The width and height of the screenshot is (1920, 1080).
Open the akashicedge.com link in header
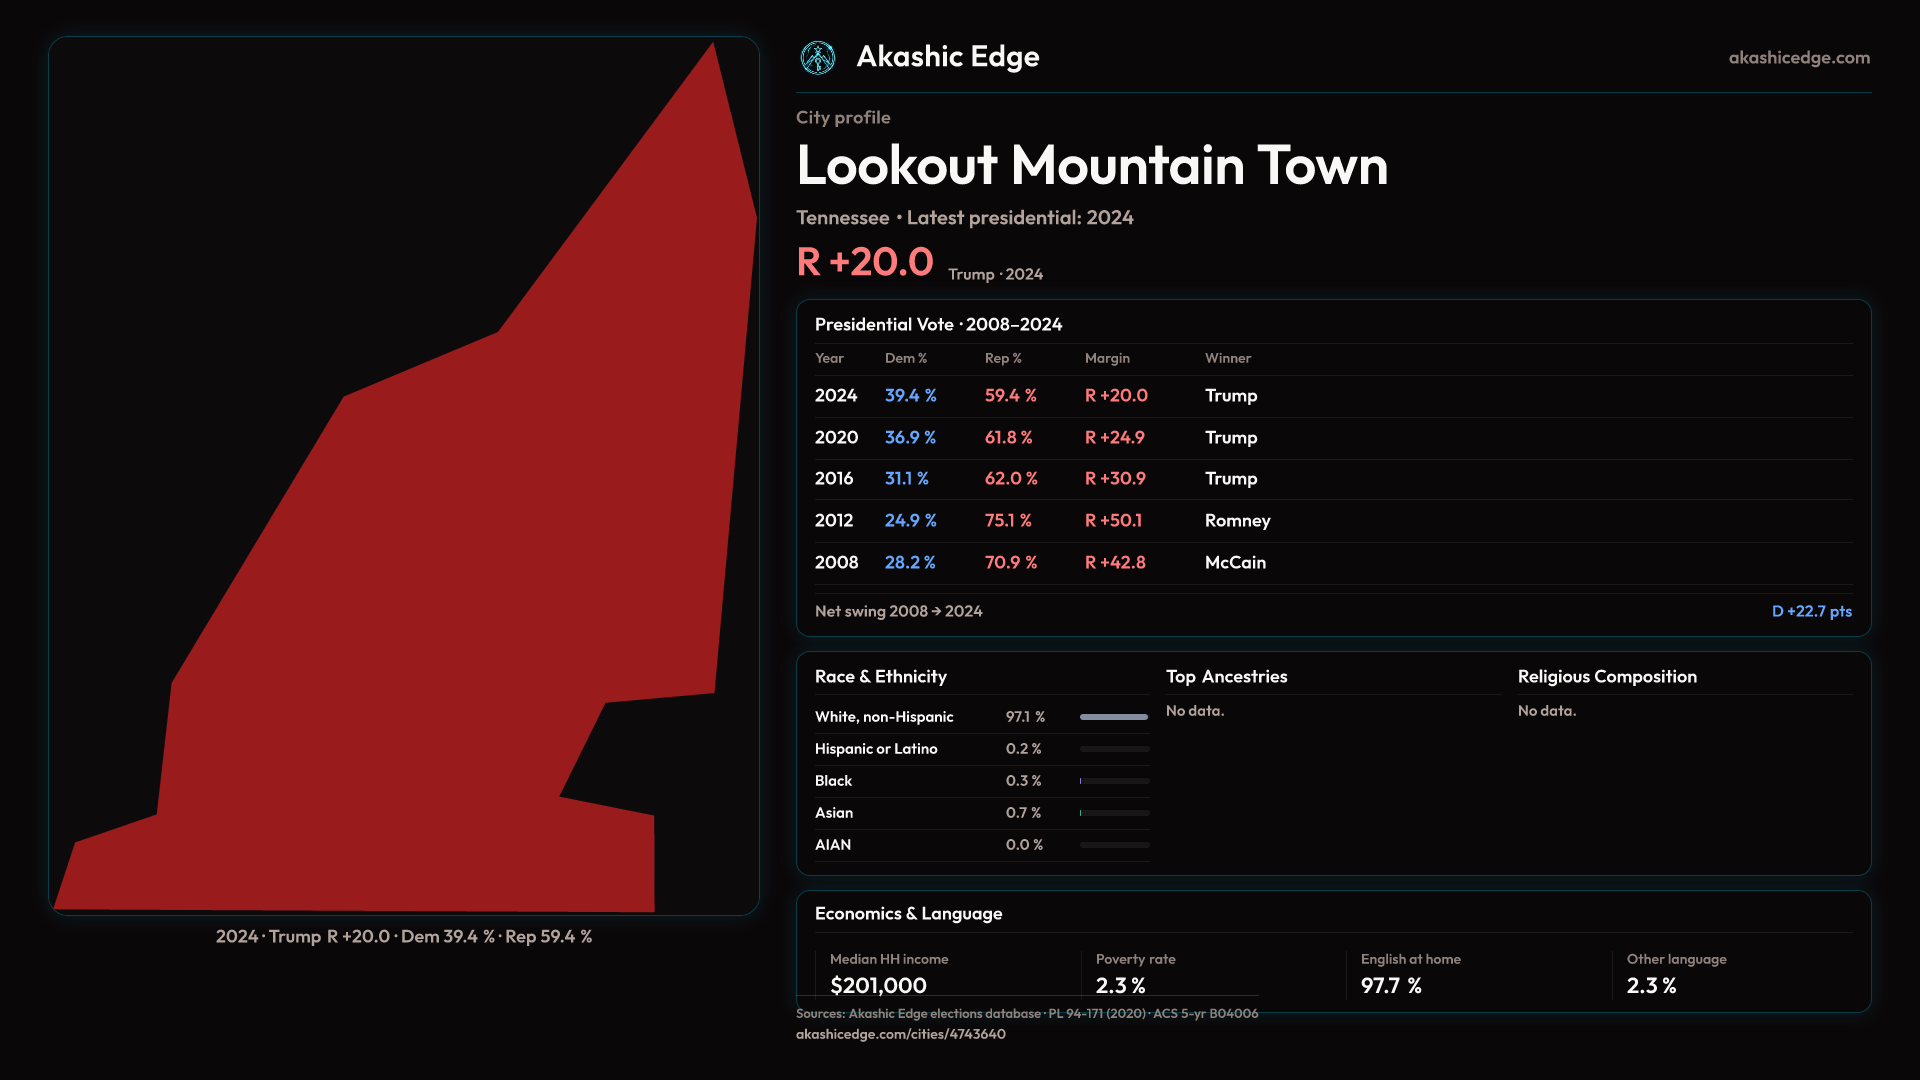click(x=1798, y=58)
